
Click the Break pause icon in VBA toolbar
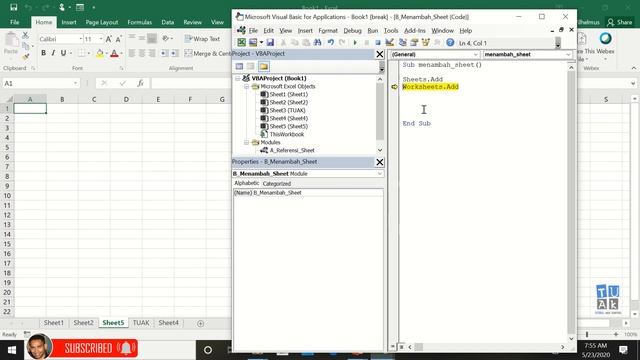(367, 42)
